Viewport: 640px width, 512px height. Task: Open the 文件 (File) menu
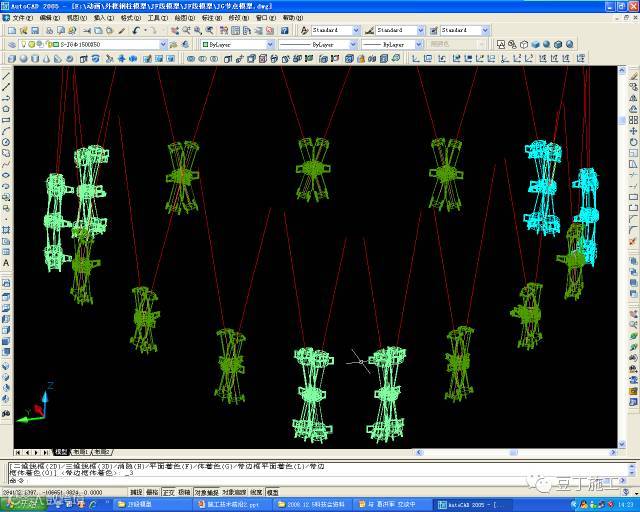(23, 18)
